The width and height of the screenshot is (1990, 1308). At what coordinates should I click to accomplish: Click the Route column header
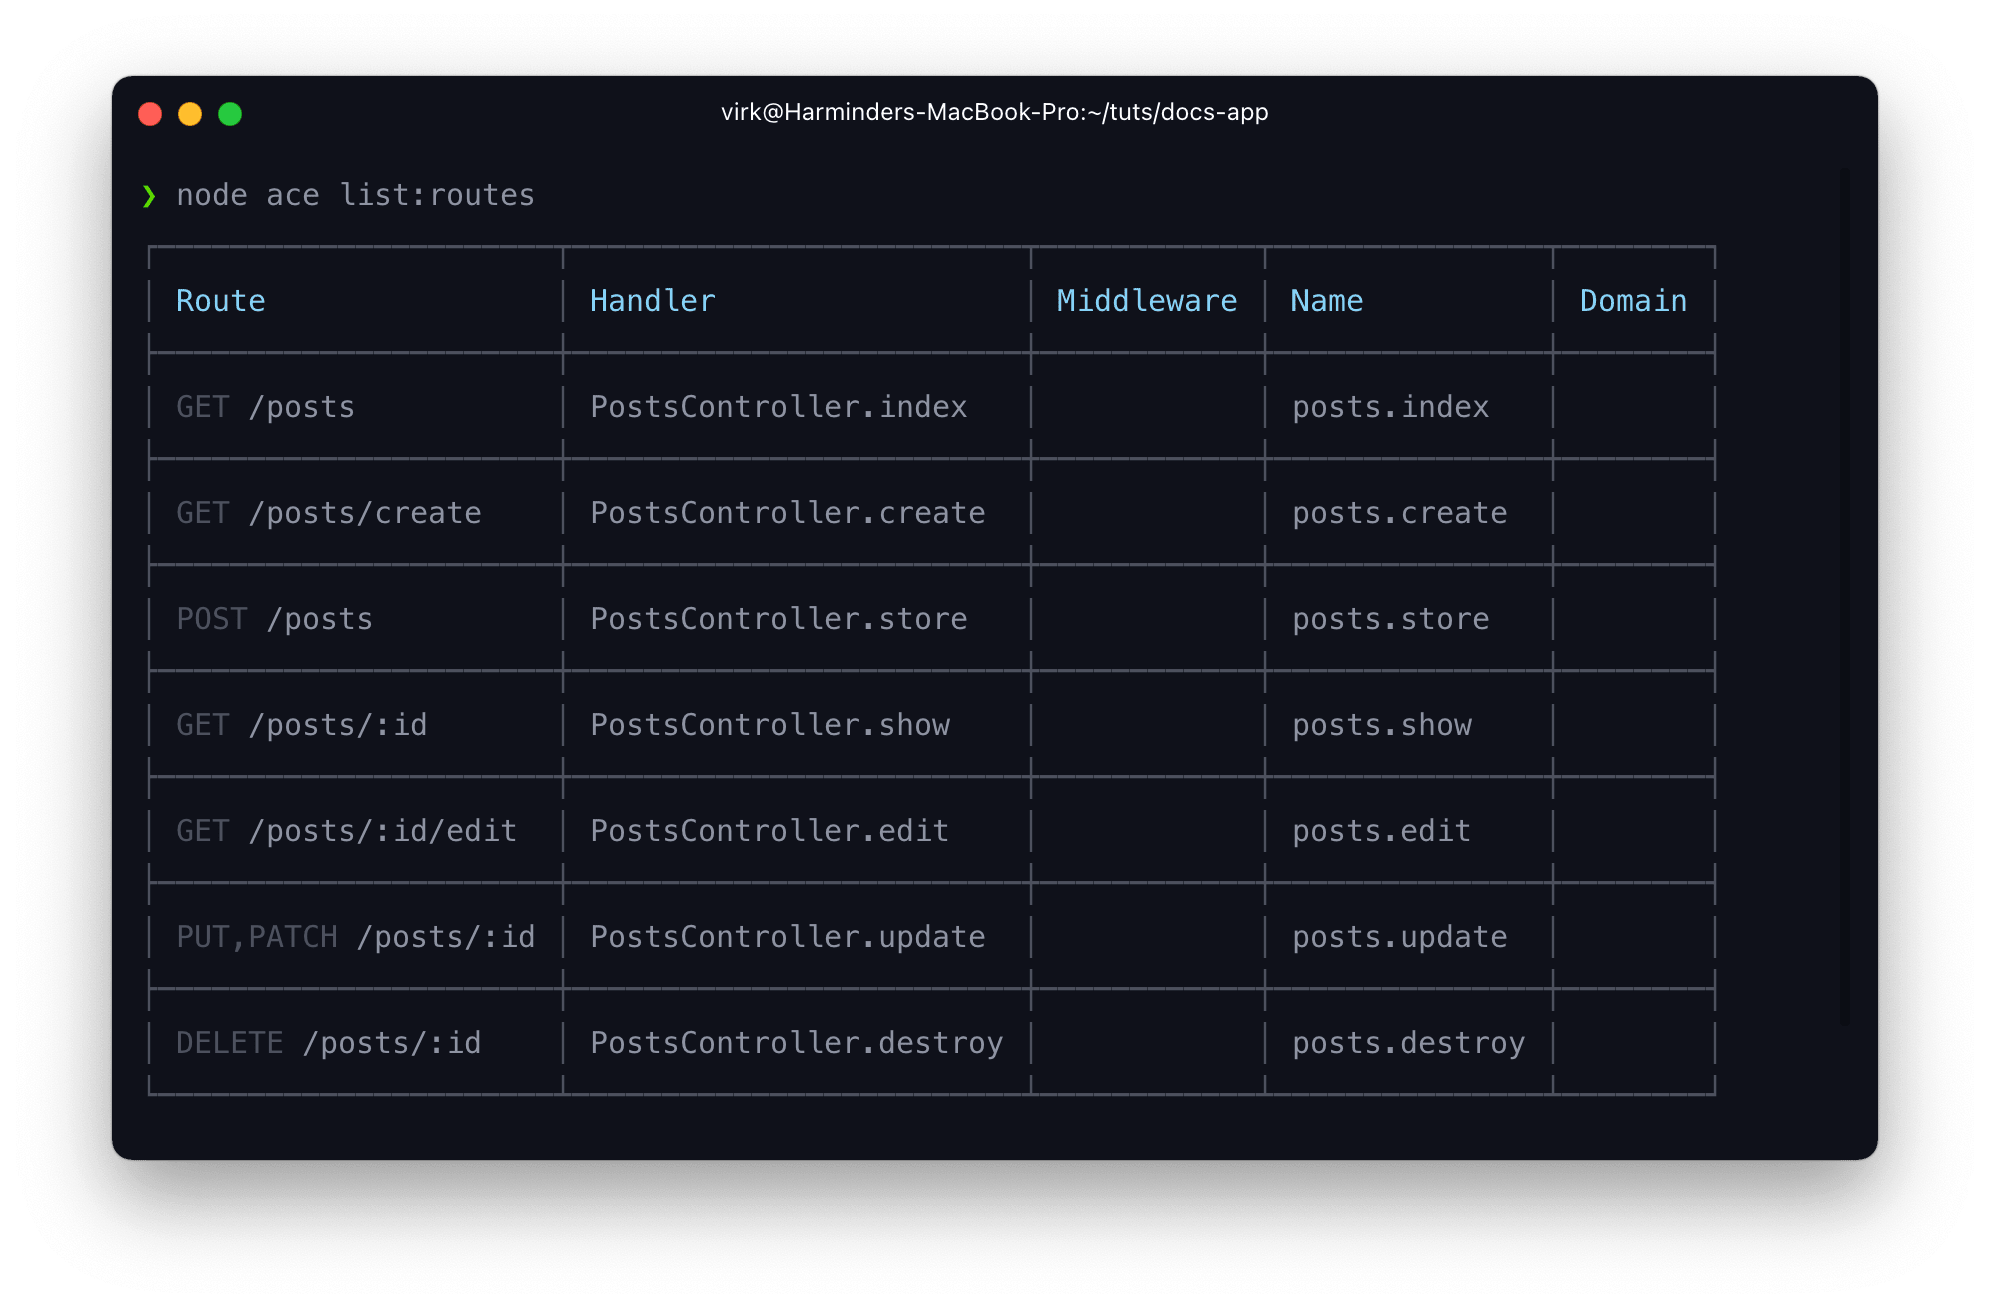[x=221, y=301]
